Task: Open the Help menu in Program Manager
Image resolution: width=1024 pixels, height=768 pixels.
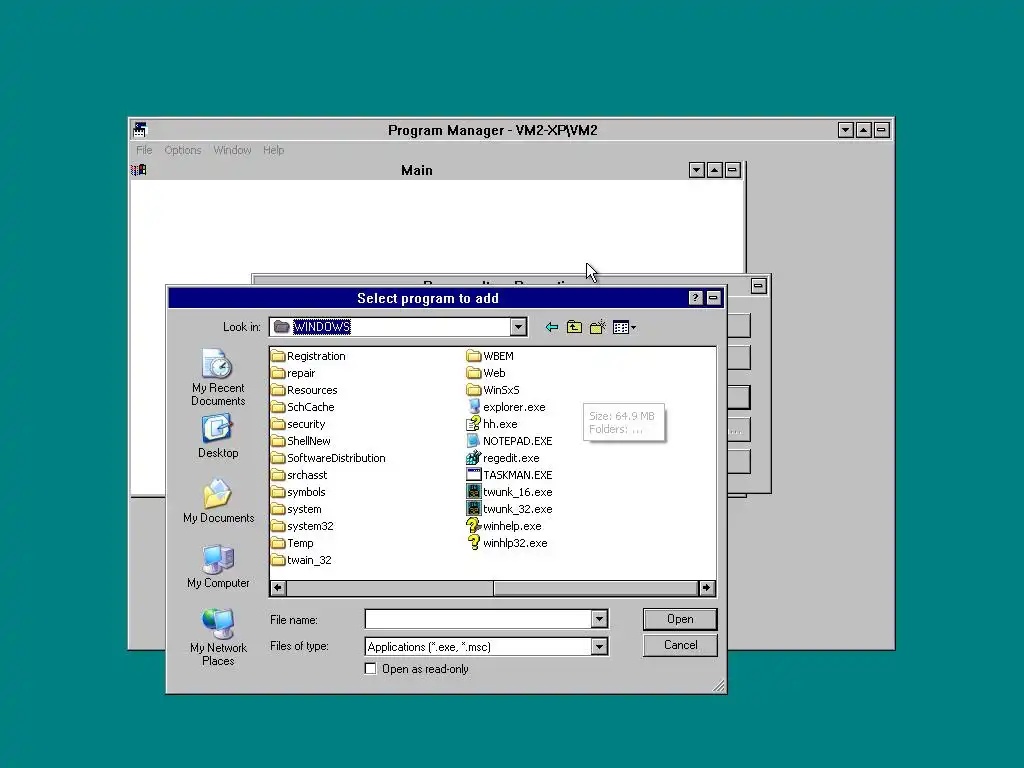Action: coord(274,150)
